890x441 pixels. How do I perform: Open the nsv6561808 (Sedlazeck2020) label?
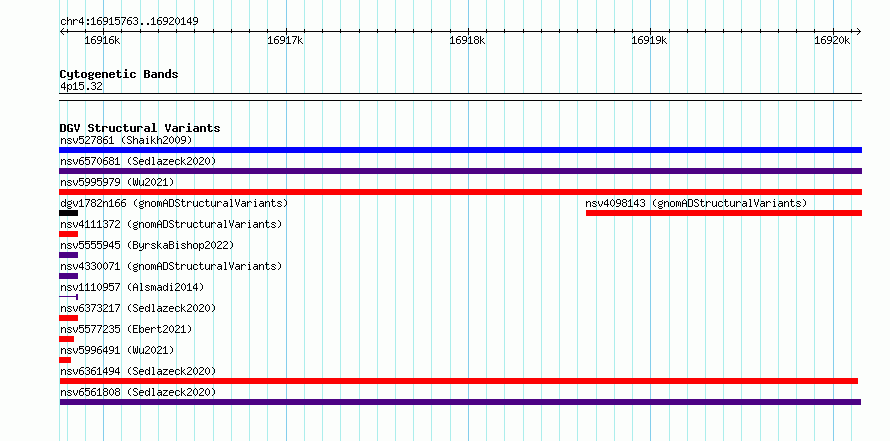tap(138, 392)
